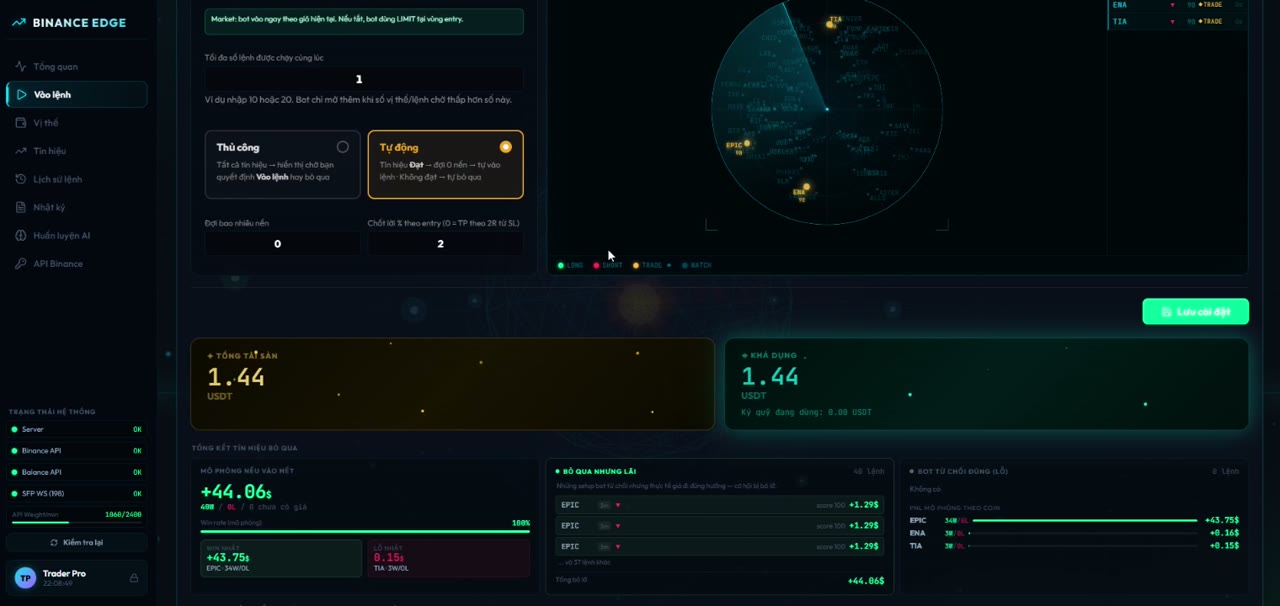The image size is (1280, 606).
Task: Click the Lỗ nhất 0.15$ card
Action: (449, 558)
